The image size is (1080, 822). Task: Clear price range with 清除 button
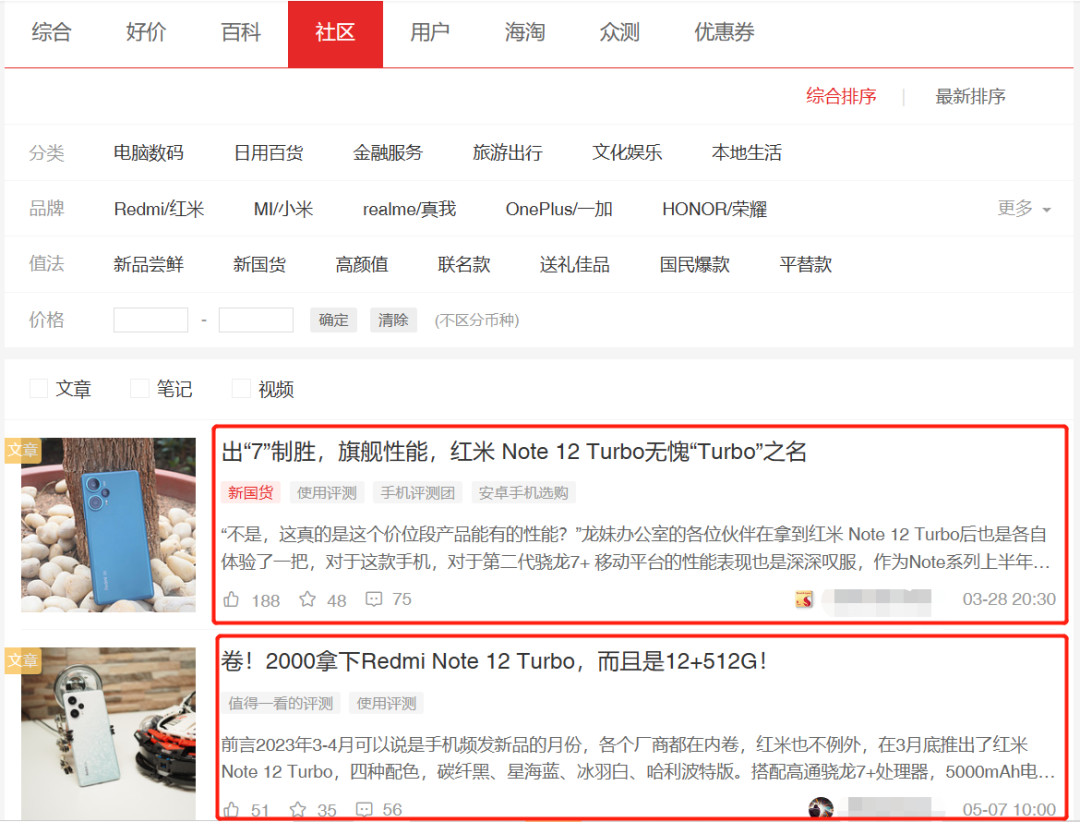[x=393, y=320]
